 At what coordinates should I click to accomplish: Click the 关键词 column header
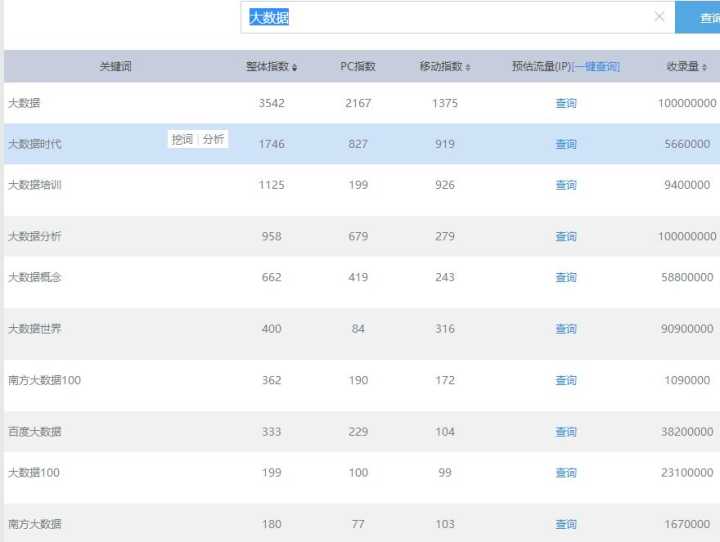tap(115, 67)
